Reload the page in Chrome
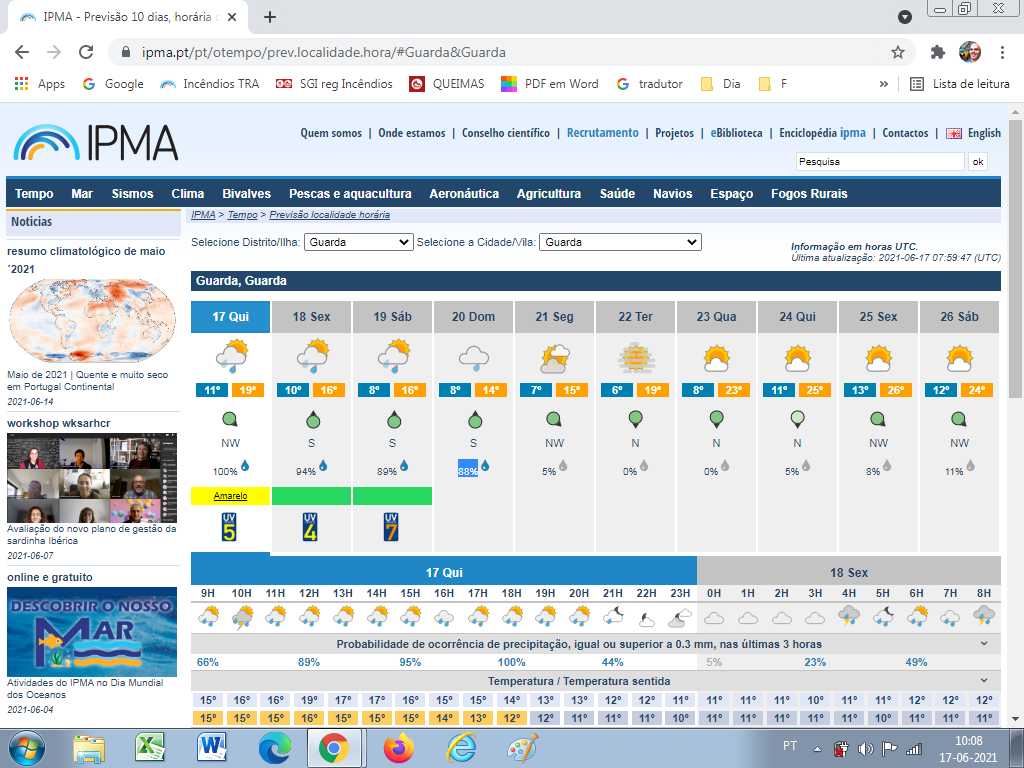 [x=86, y=52]
